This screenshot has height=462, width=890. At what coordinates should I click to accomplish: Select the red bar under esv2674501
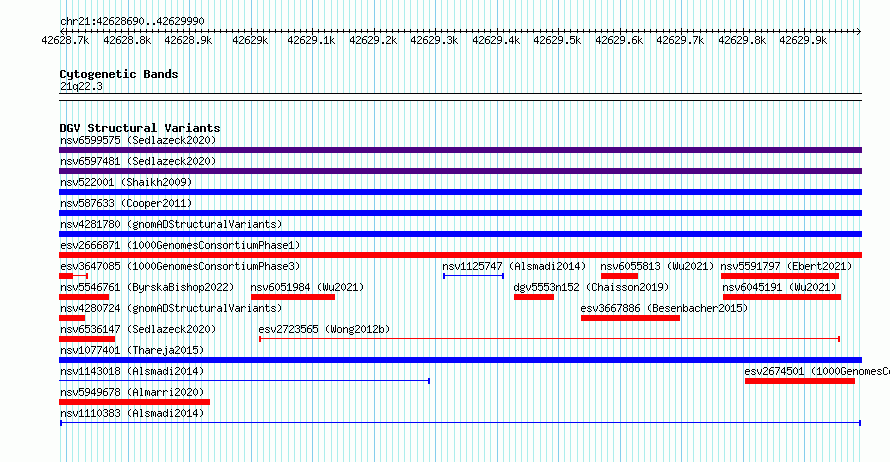tap(800, 381)
